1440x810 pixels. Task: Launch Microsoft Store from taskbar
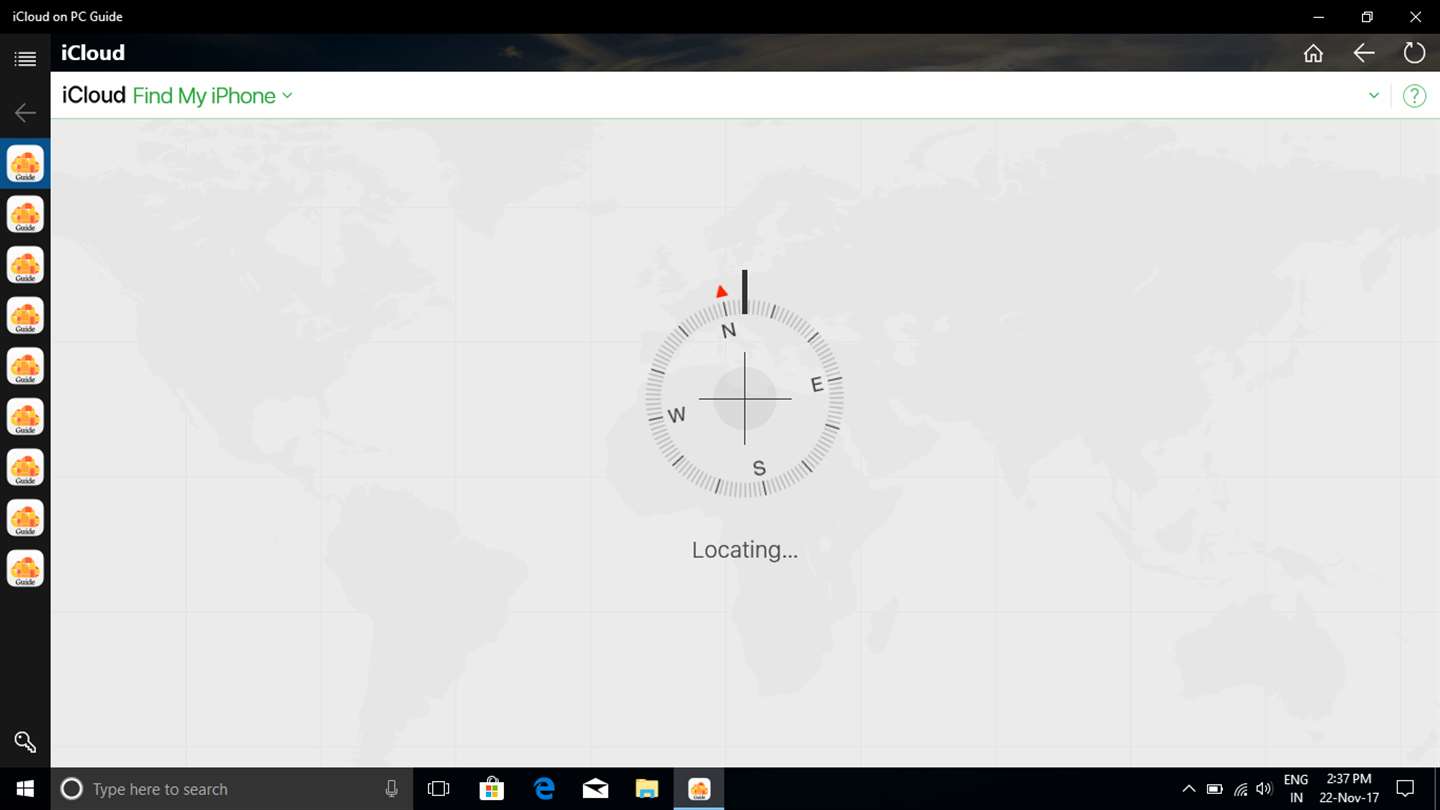click(491, 789)
